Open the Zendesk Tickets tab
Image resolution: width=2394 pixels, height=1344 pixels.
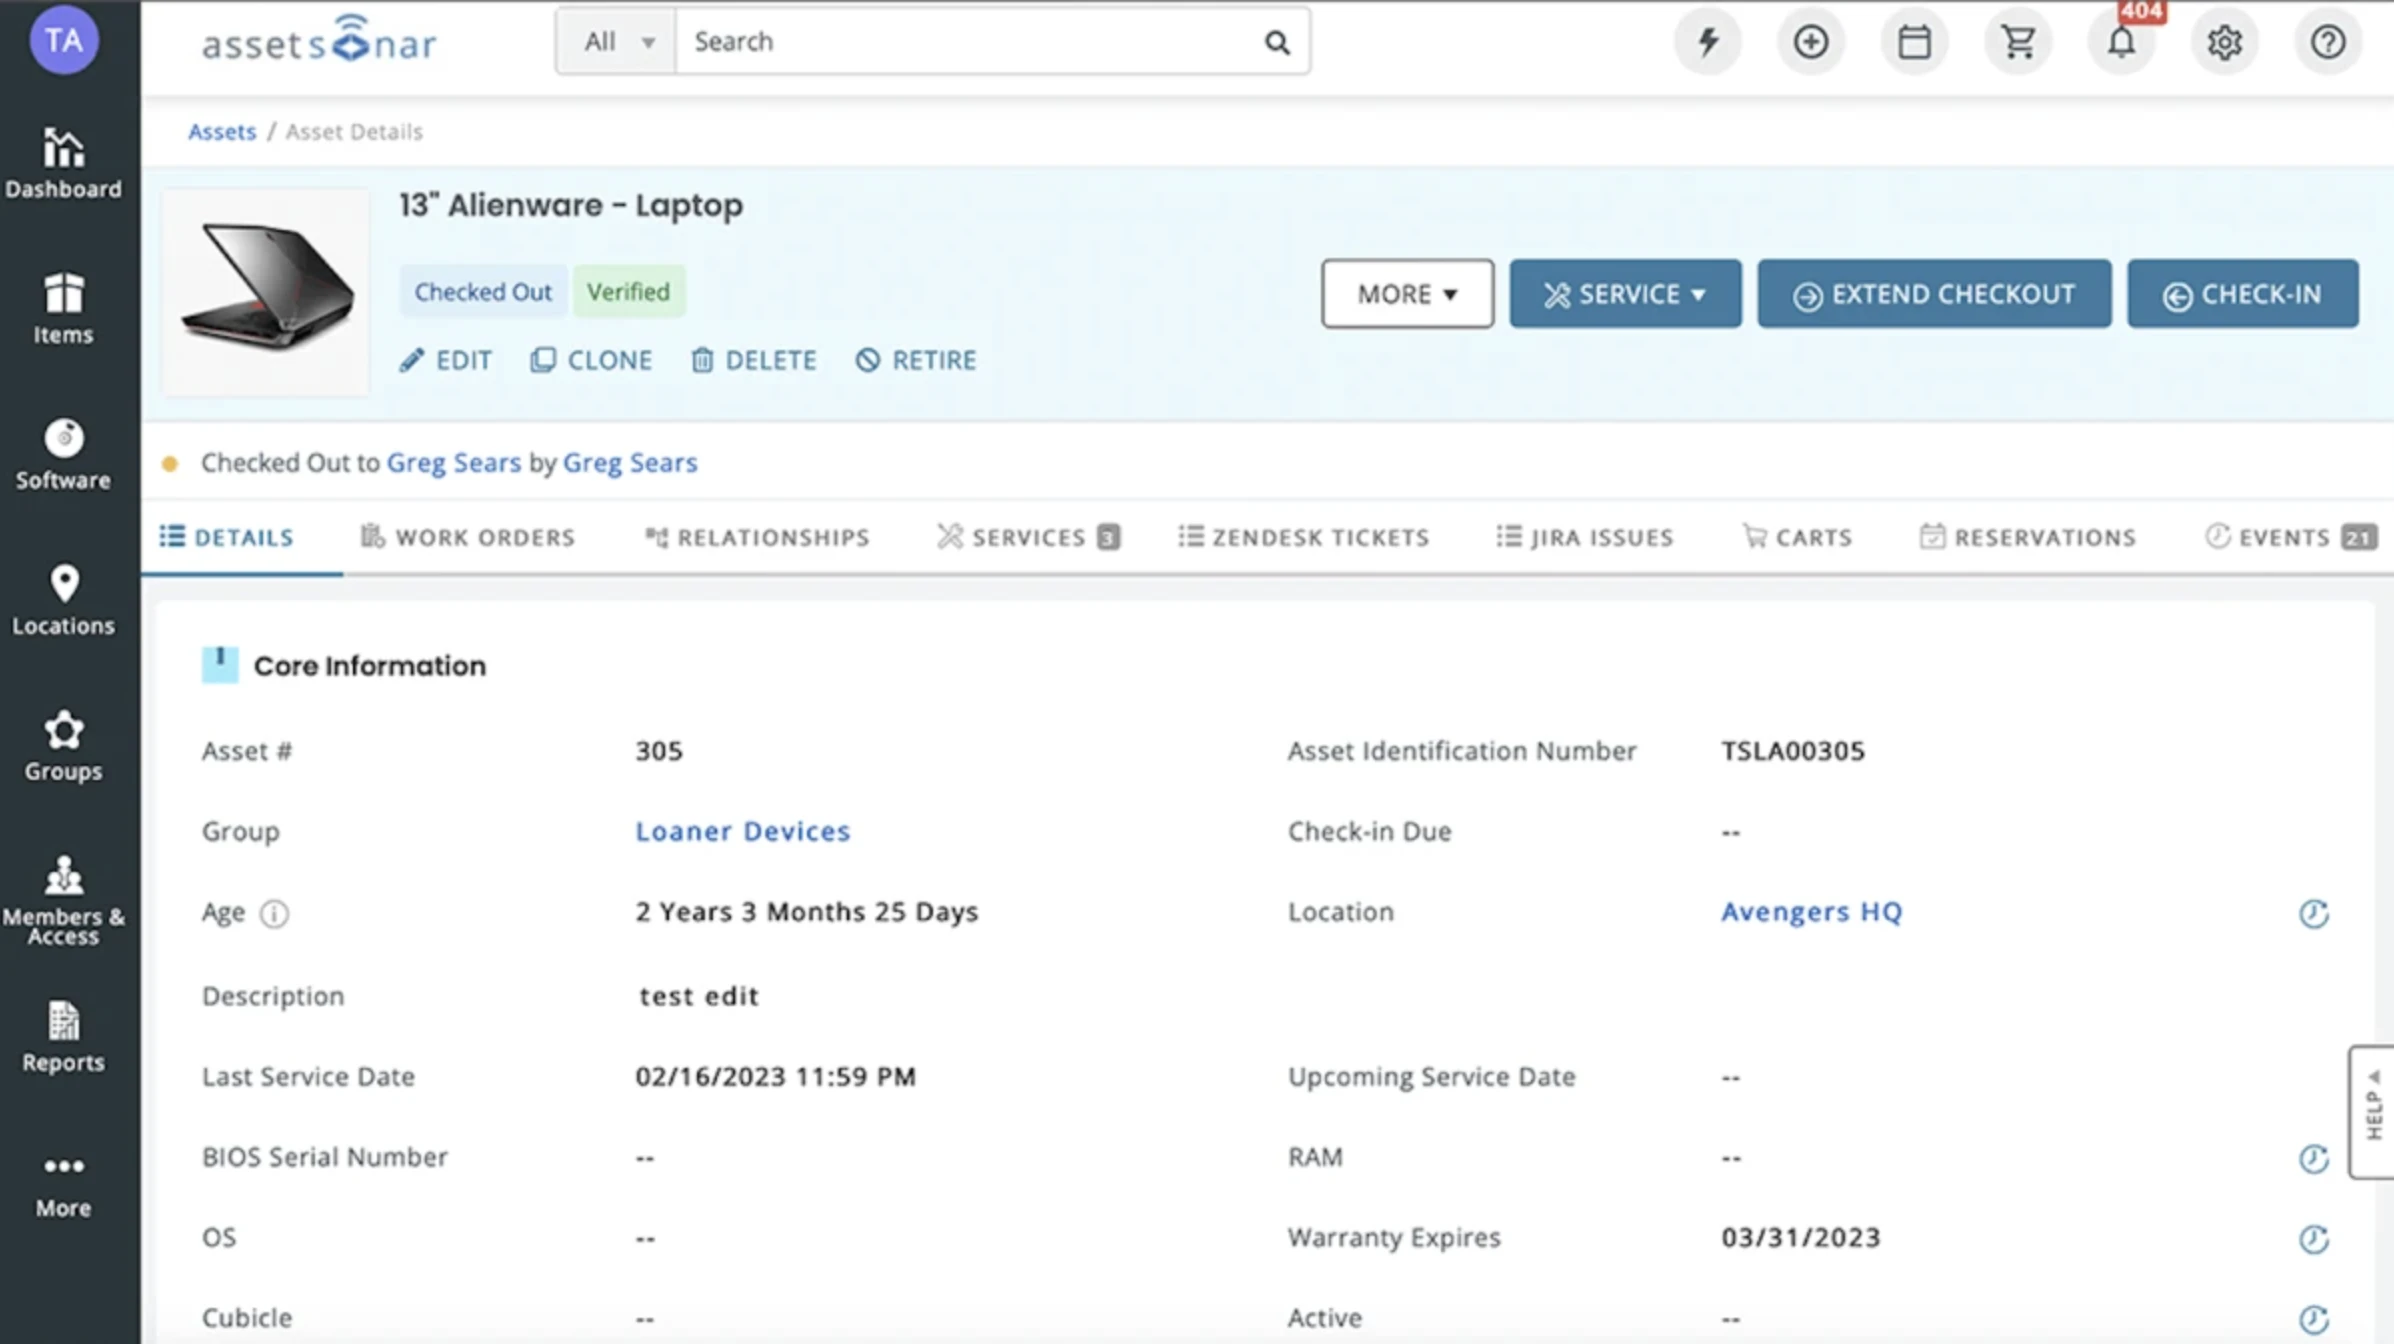(x=1304, y=537)
